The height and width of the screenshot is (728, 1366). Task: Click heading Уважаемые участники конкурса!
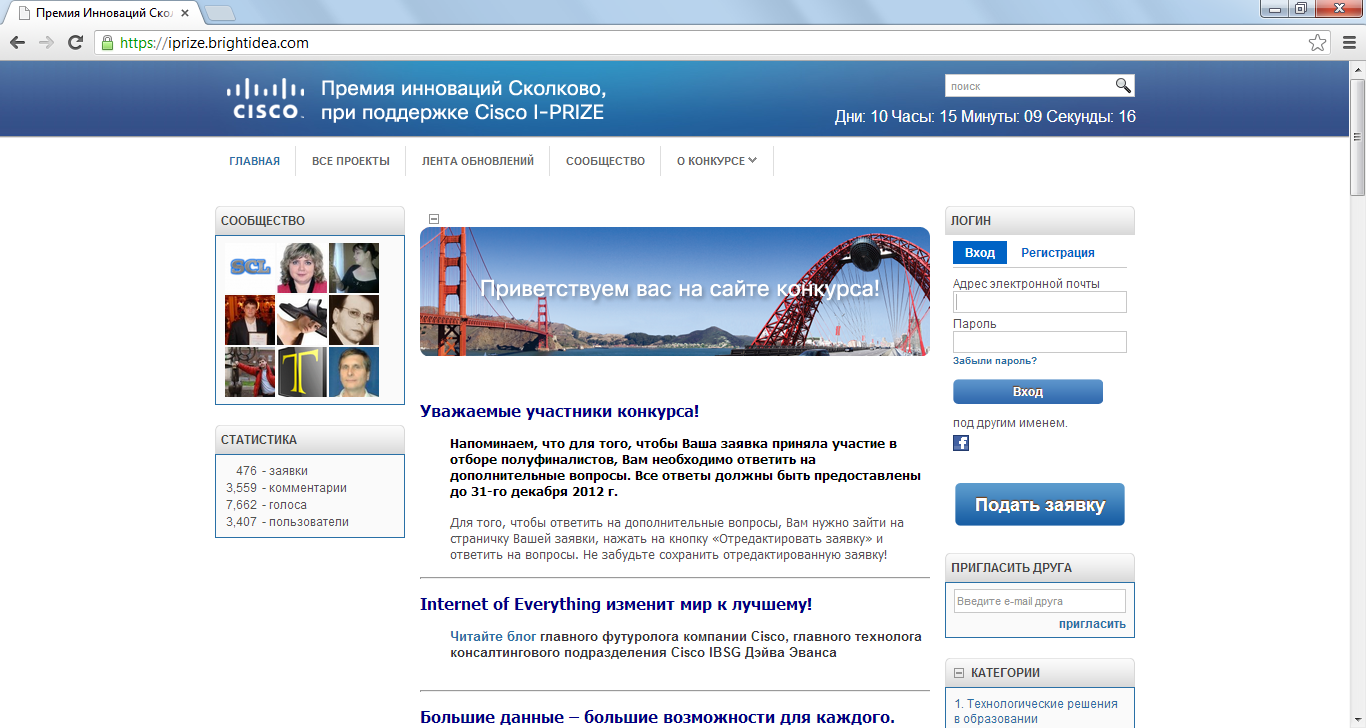pos(559,411)
